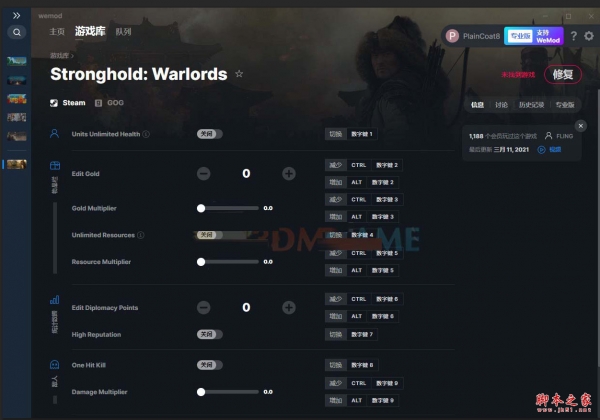The image size is (600, 420).
Task: Enable One Hit Kill toggle
Action: 209,365
